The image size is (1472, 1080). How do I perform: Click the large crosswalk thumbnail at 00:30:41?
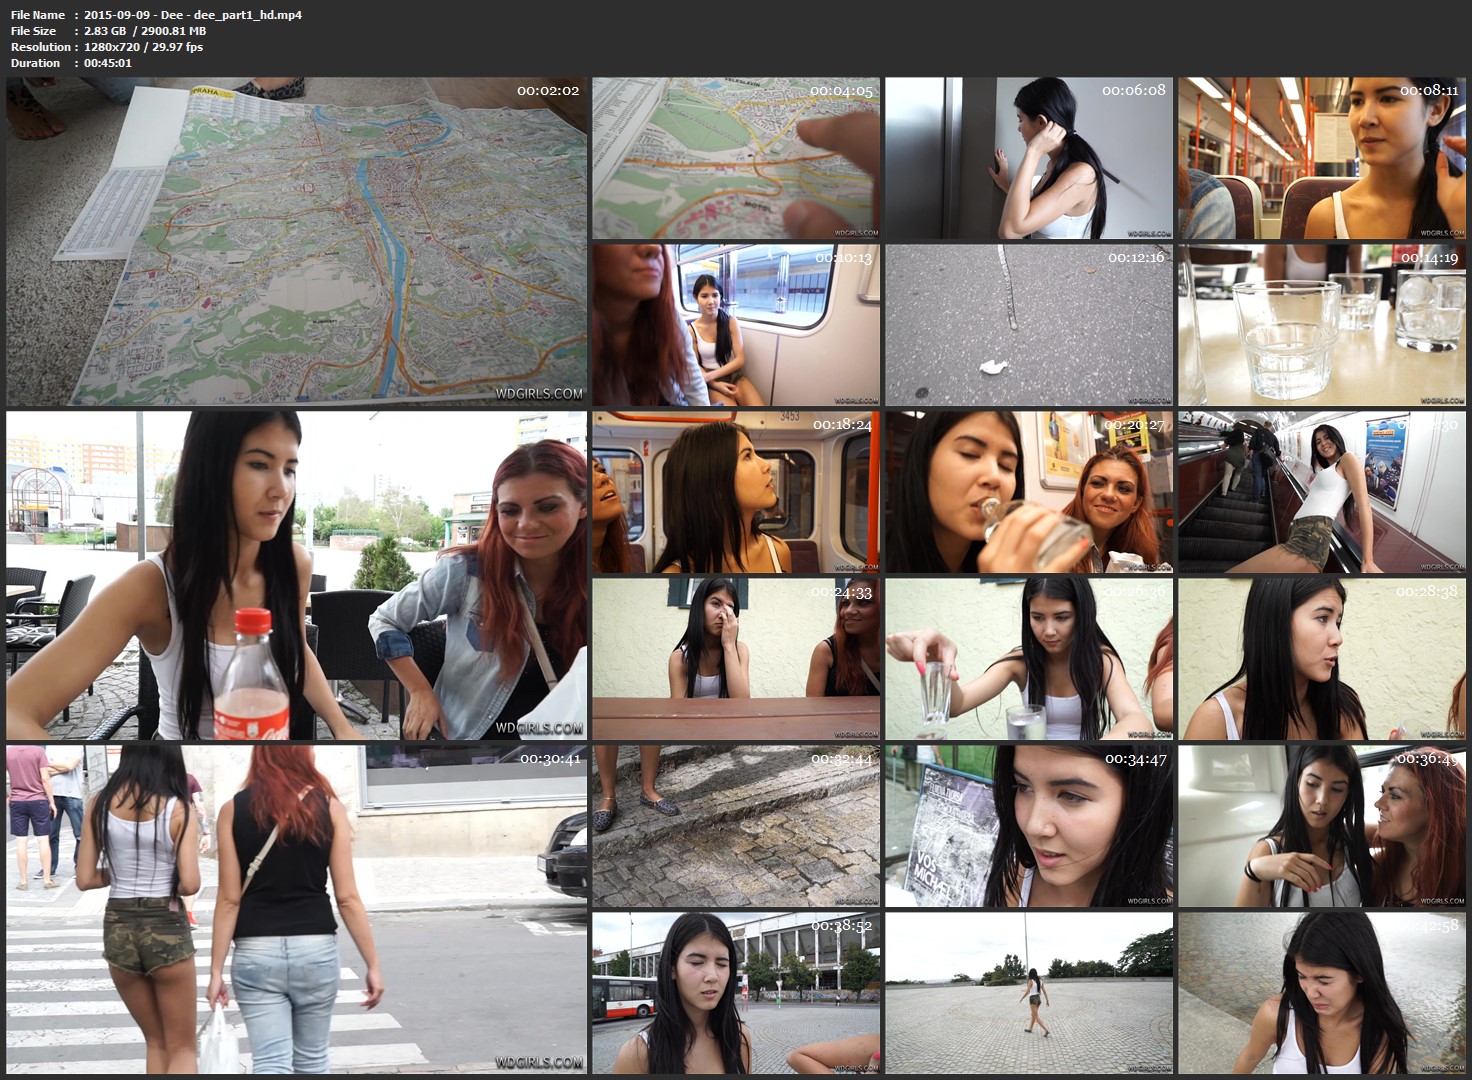pyautogui.click(x=296, y=908)
